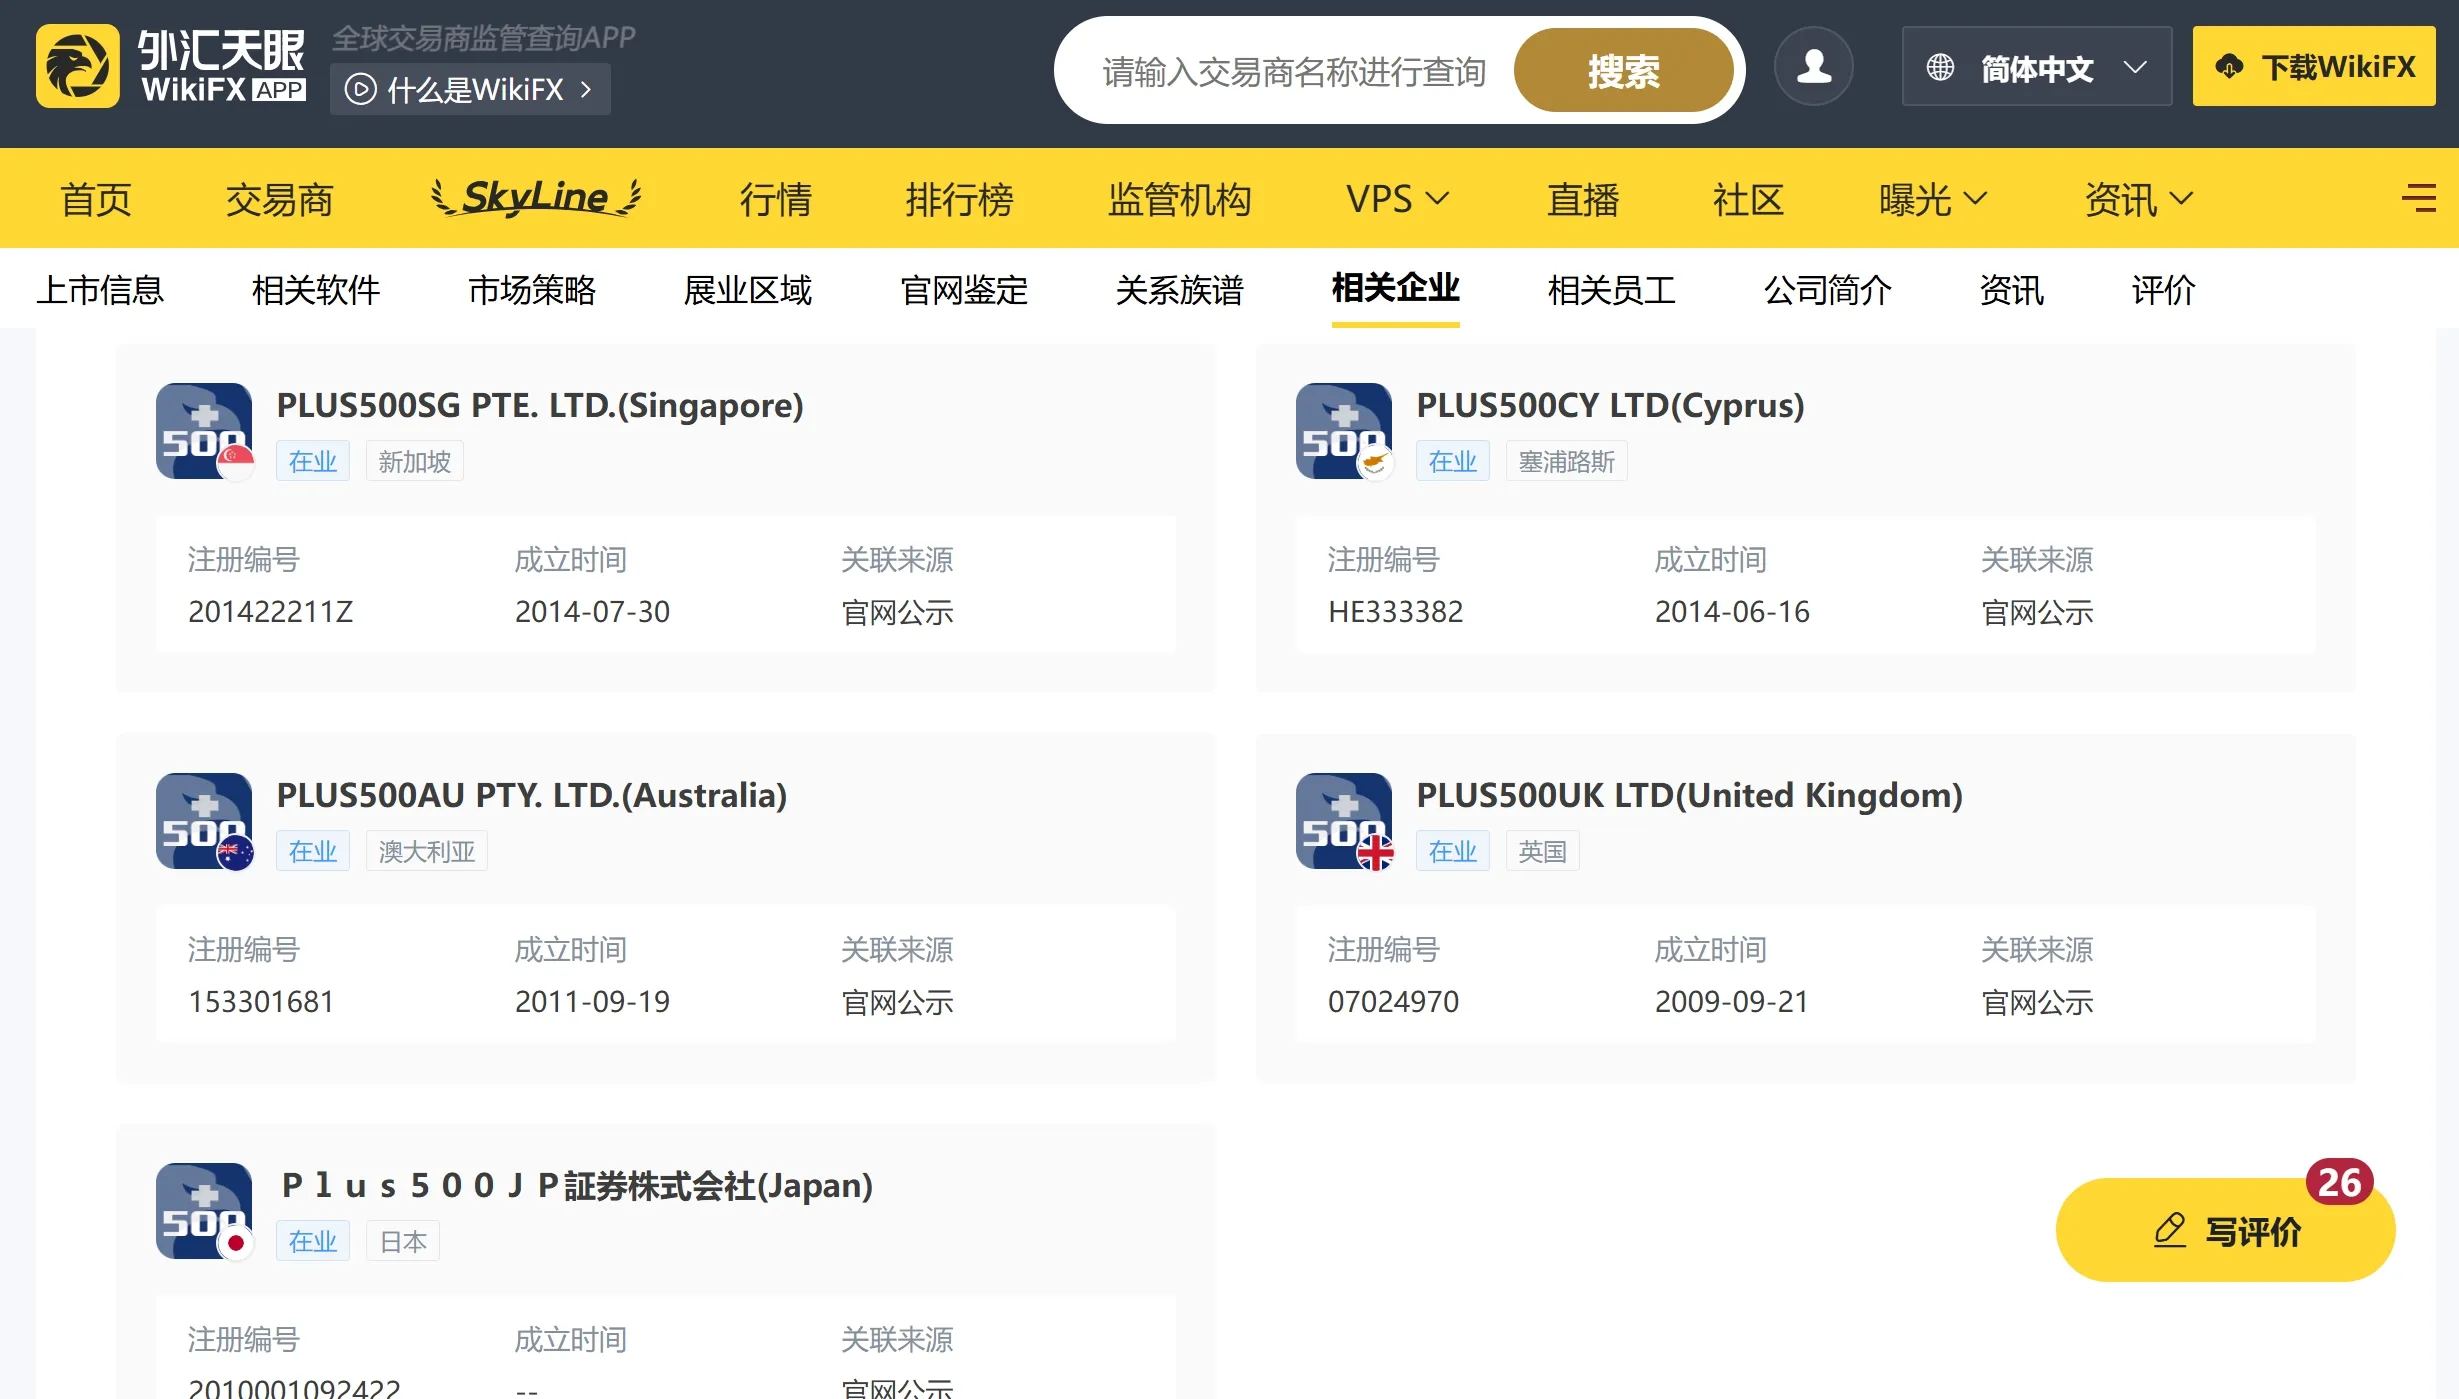This screenshot has height=1399, width=2459.
Task: Open PLUS500UK LTD(United Kingdom) company title
Action: coord(1689,795)
